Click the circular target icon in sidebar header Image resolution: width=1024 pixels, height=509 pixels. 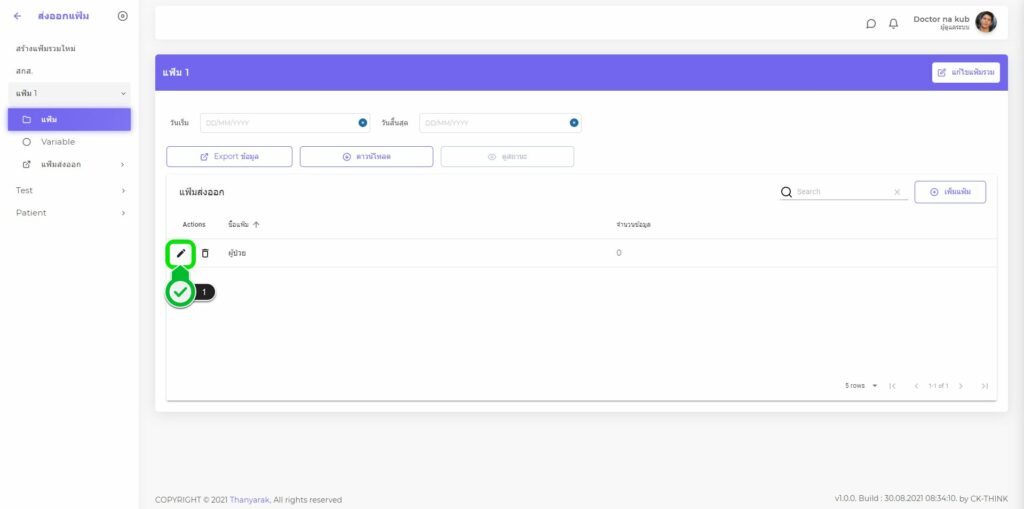click(122, 16)
